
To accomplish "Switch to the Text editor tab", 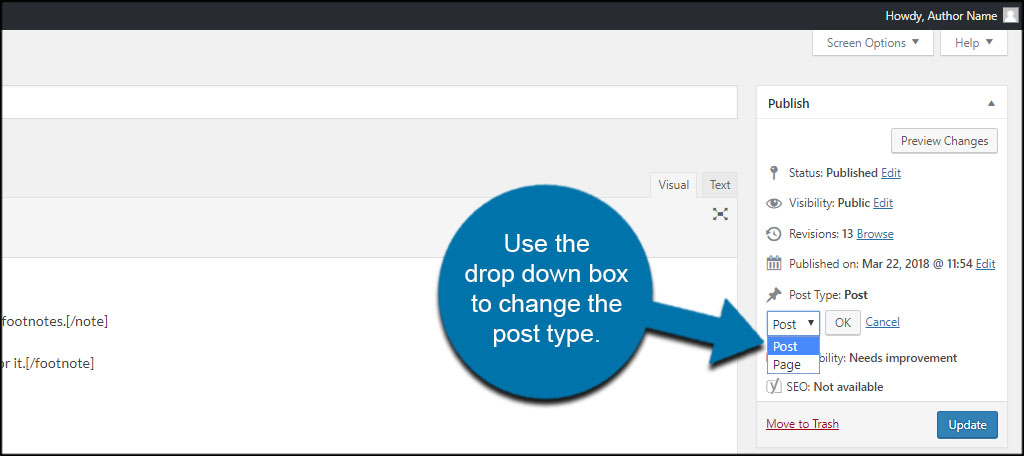I will click(x=720, y=185).
